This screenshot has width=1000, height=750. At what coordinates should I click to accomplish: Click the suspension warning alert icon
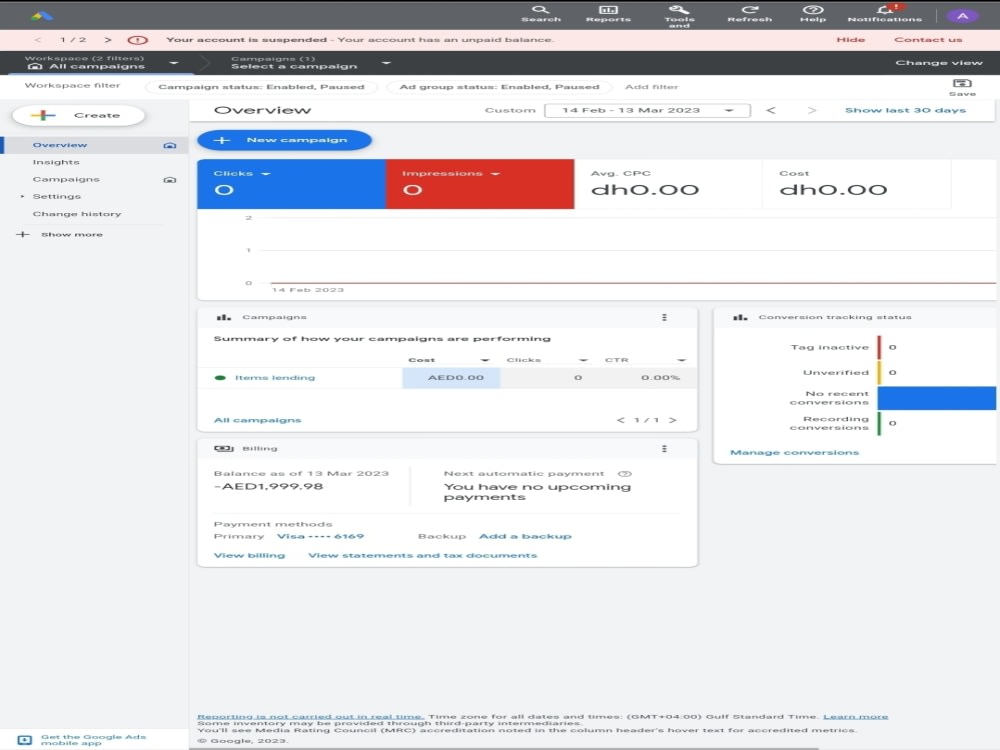pos(138,40)
